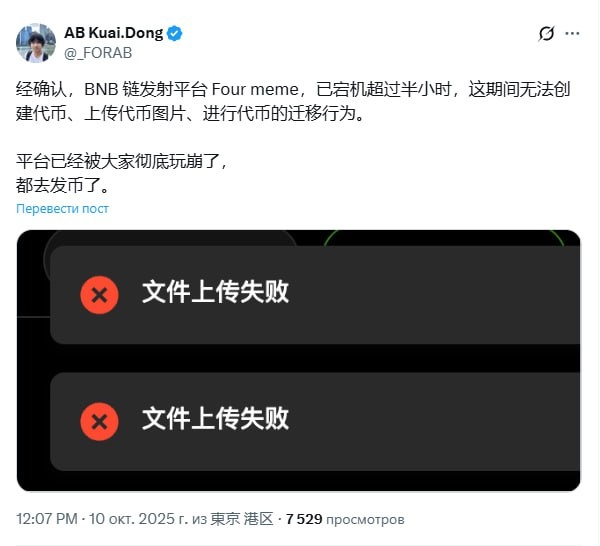The width and height of the screenshot is (600, 546).
Task: Click the Перевести пост translate link
Action: click(x=62, y=209)
